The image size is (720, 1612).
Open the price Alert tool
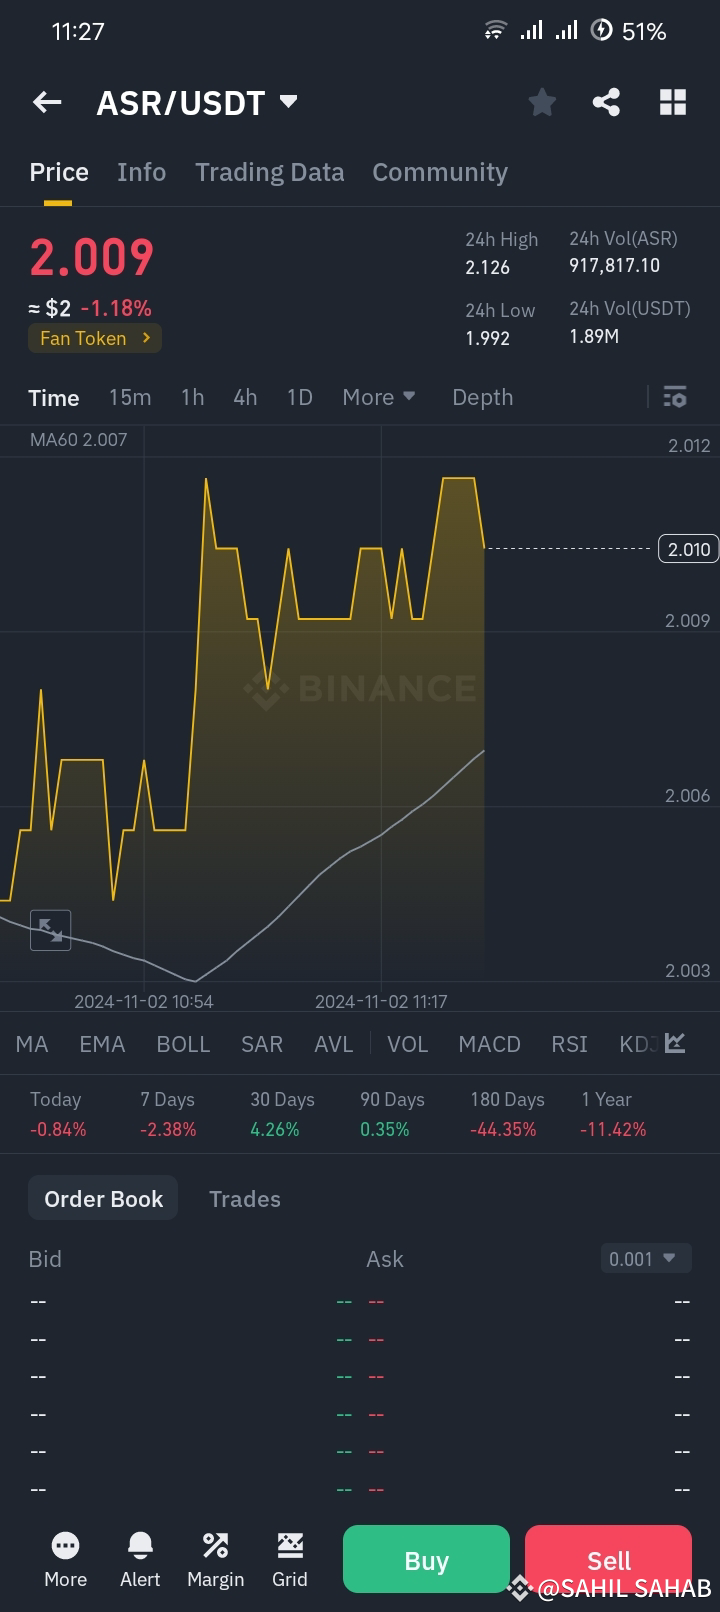pyautogui.click(x=140, y=1558)
